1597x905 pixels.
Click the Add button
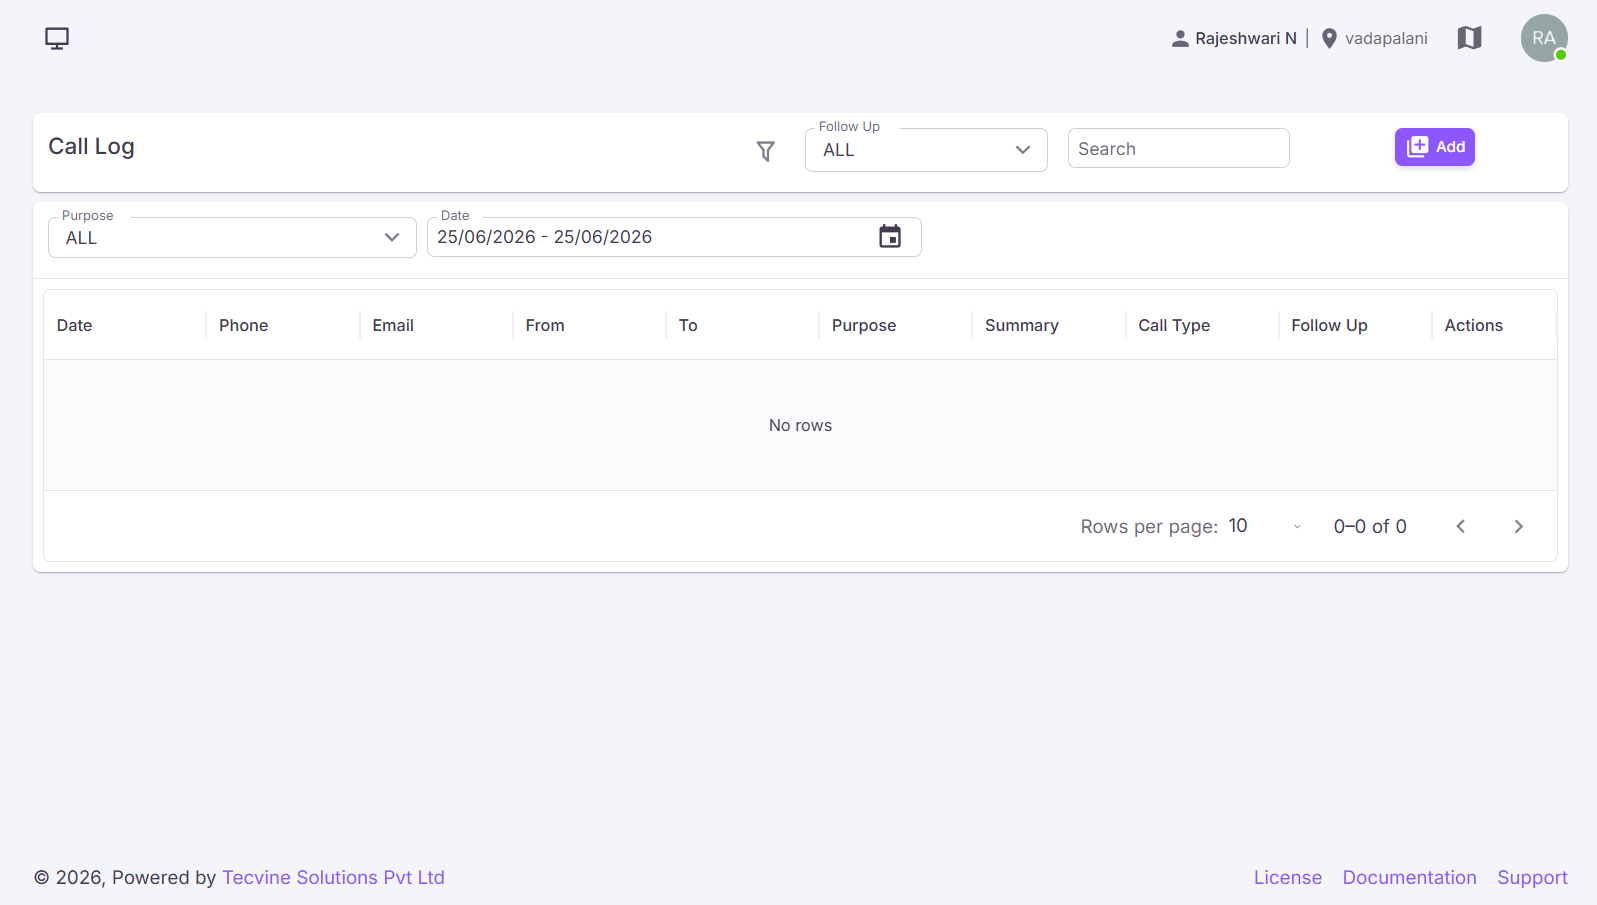[x=1434, y=147]
